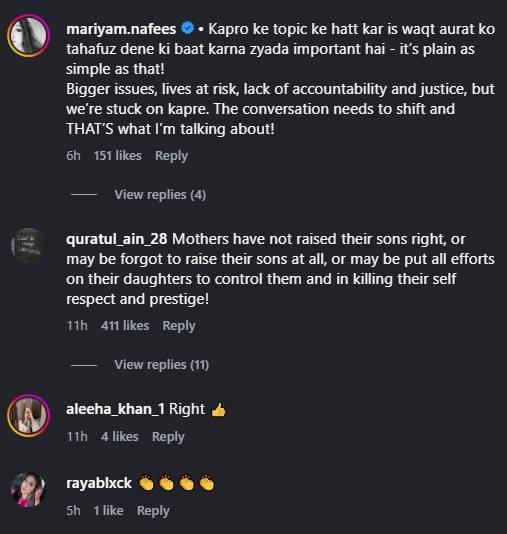Open mariyam.nafees profile picture
This screenshot has width=507, height=534.
29,35
